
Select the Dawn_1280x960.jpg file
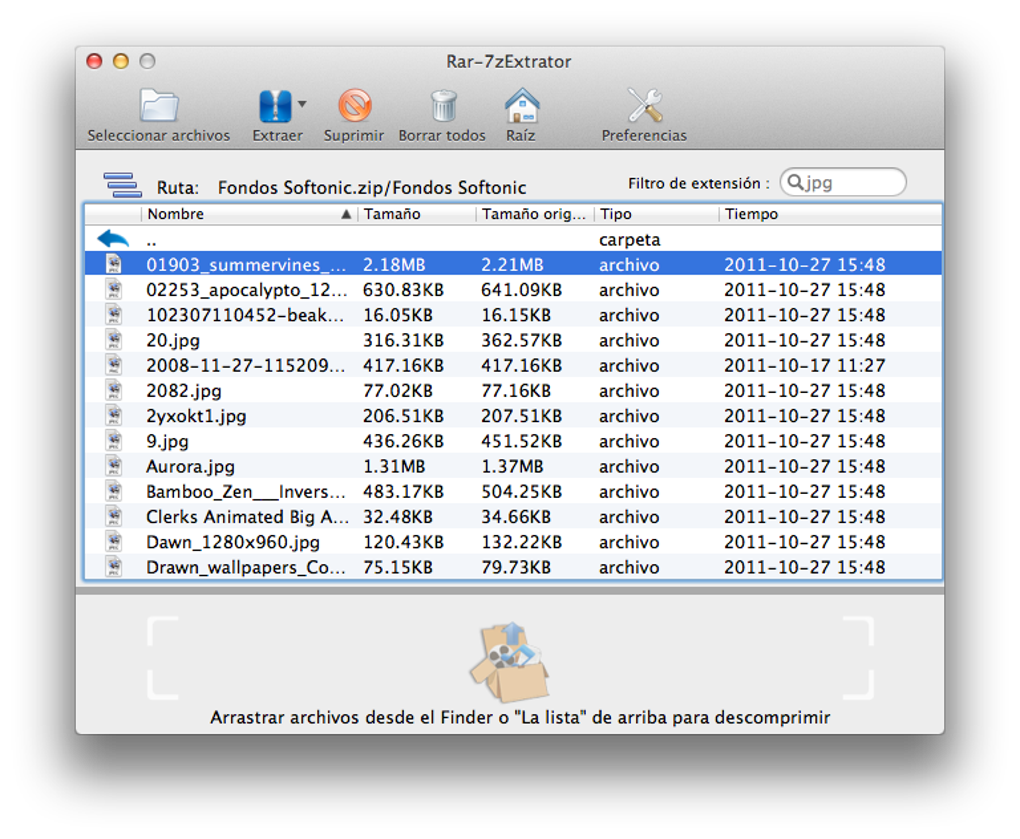pyautogui.click(x=513, y=542)
